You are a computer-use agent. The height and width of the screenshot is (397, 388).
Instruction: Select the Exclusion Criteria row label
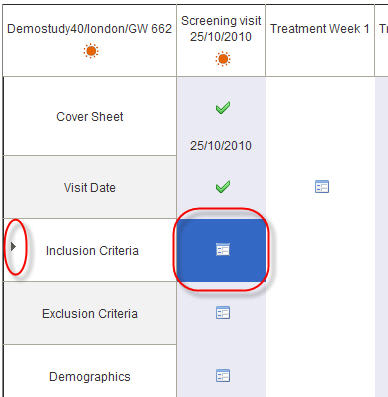(90, 314)
